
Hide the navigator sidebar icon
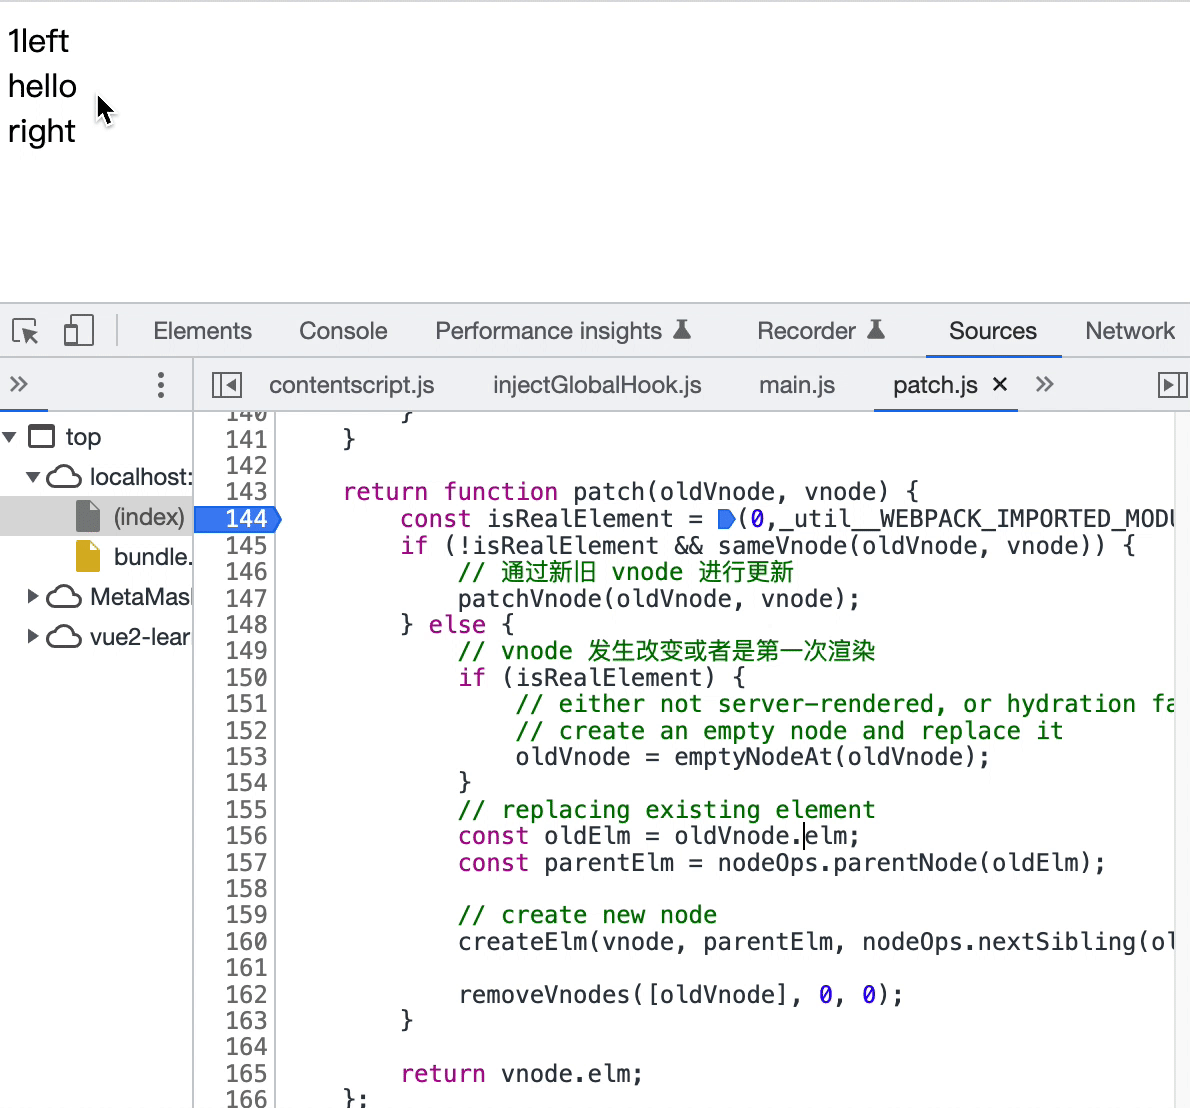[x=227, y=385]
